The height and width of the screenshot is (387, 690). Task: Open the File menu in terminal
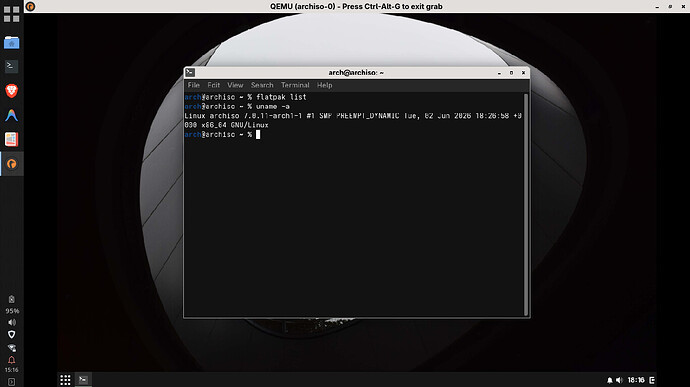[194, 85]
